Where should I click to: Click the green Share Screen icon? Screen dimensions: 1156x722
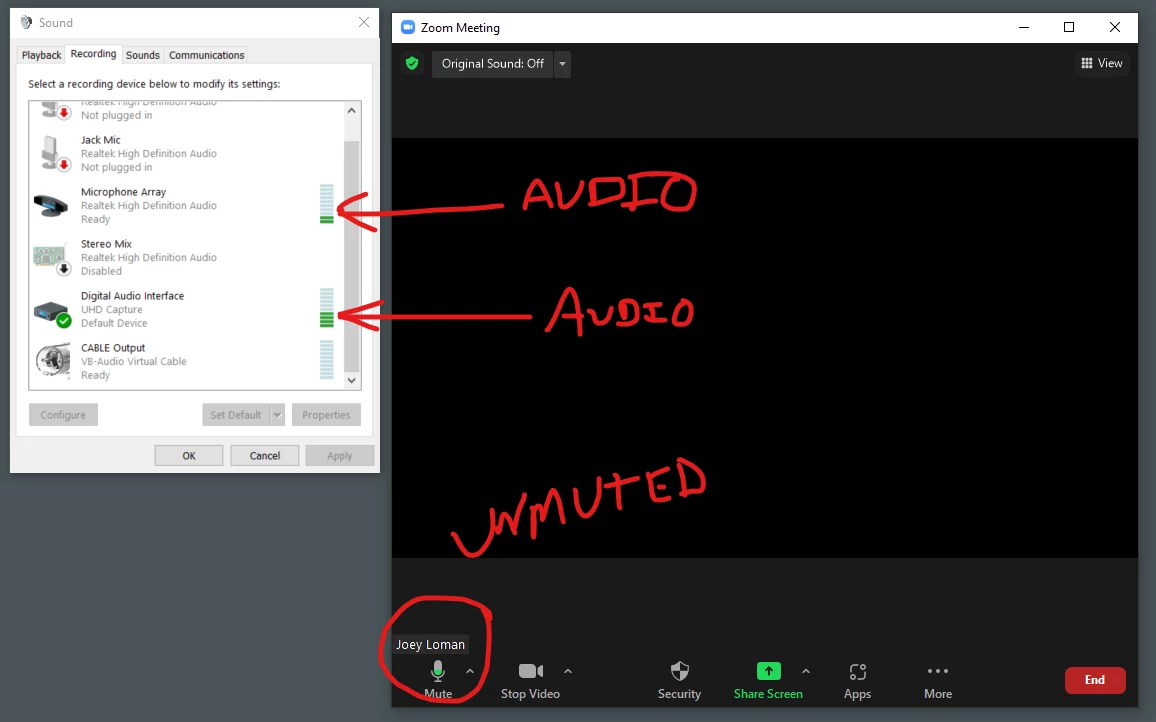(768, 670)
